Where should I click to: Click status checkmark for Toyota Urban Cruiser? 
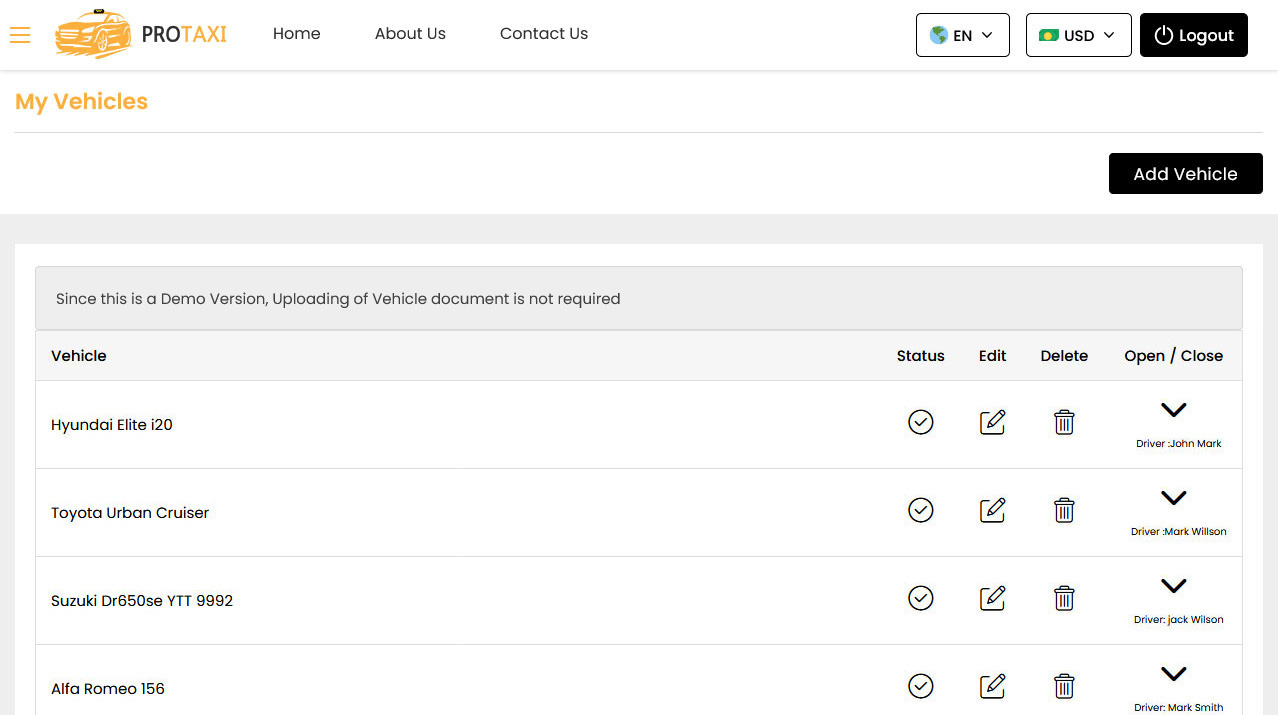pyautogui.click(x=921, y=510)
